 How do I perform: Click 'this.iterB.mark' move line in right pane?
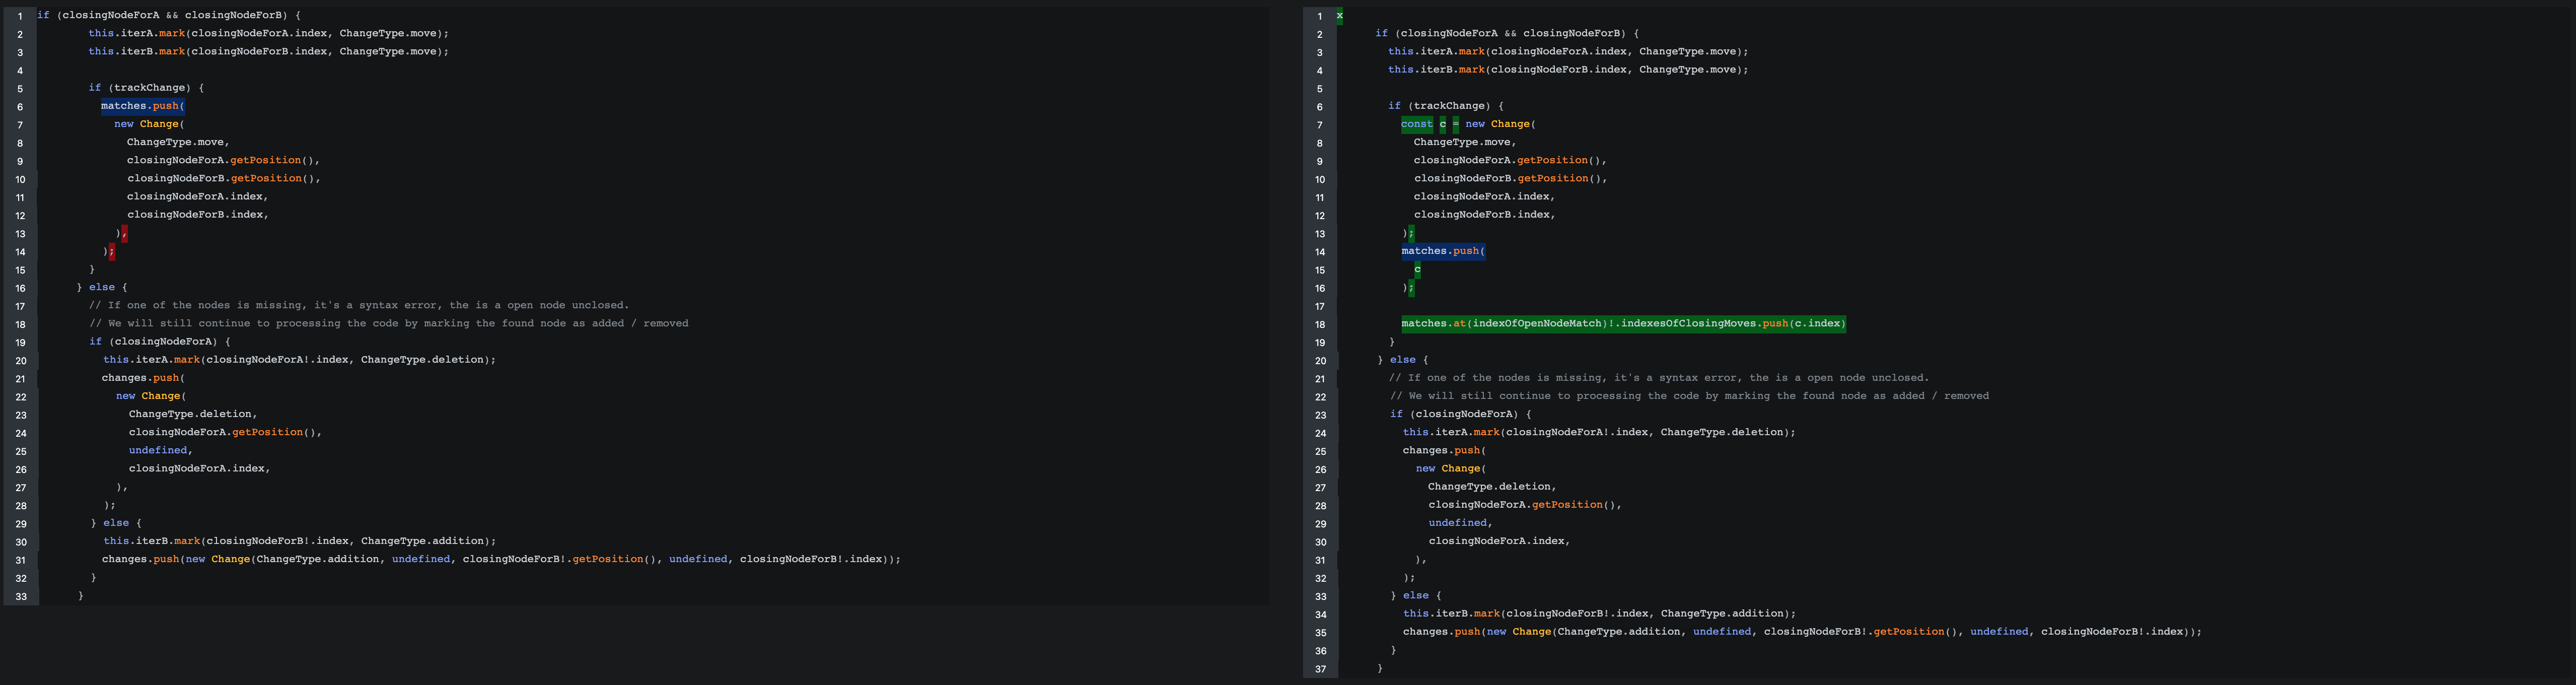(1568, 70)
